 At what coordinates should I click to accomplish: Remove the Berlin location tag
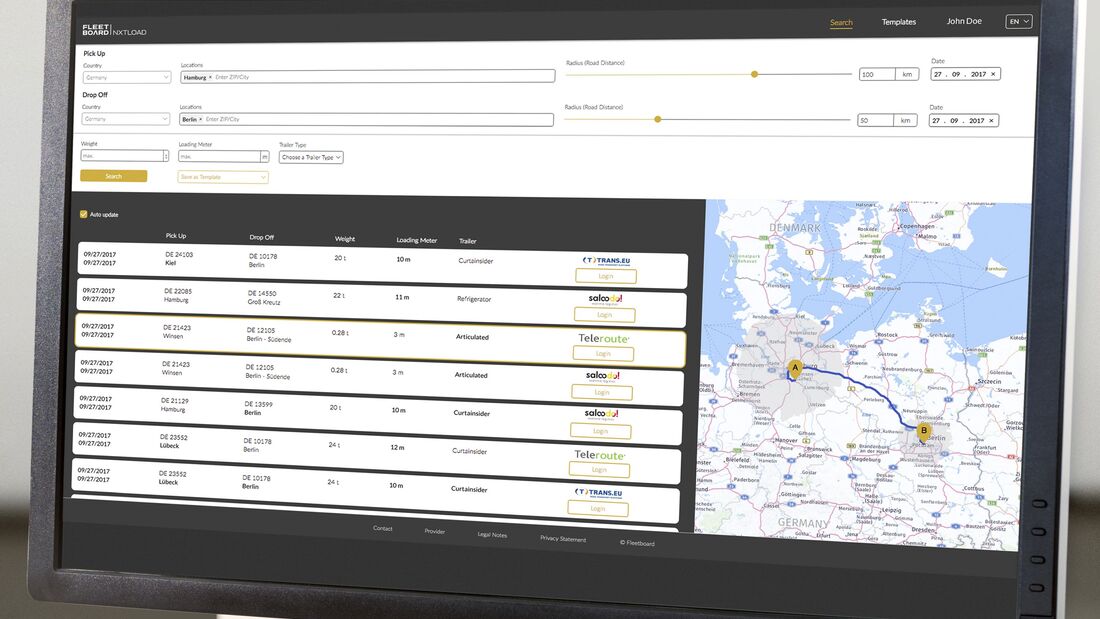[201, 119]
